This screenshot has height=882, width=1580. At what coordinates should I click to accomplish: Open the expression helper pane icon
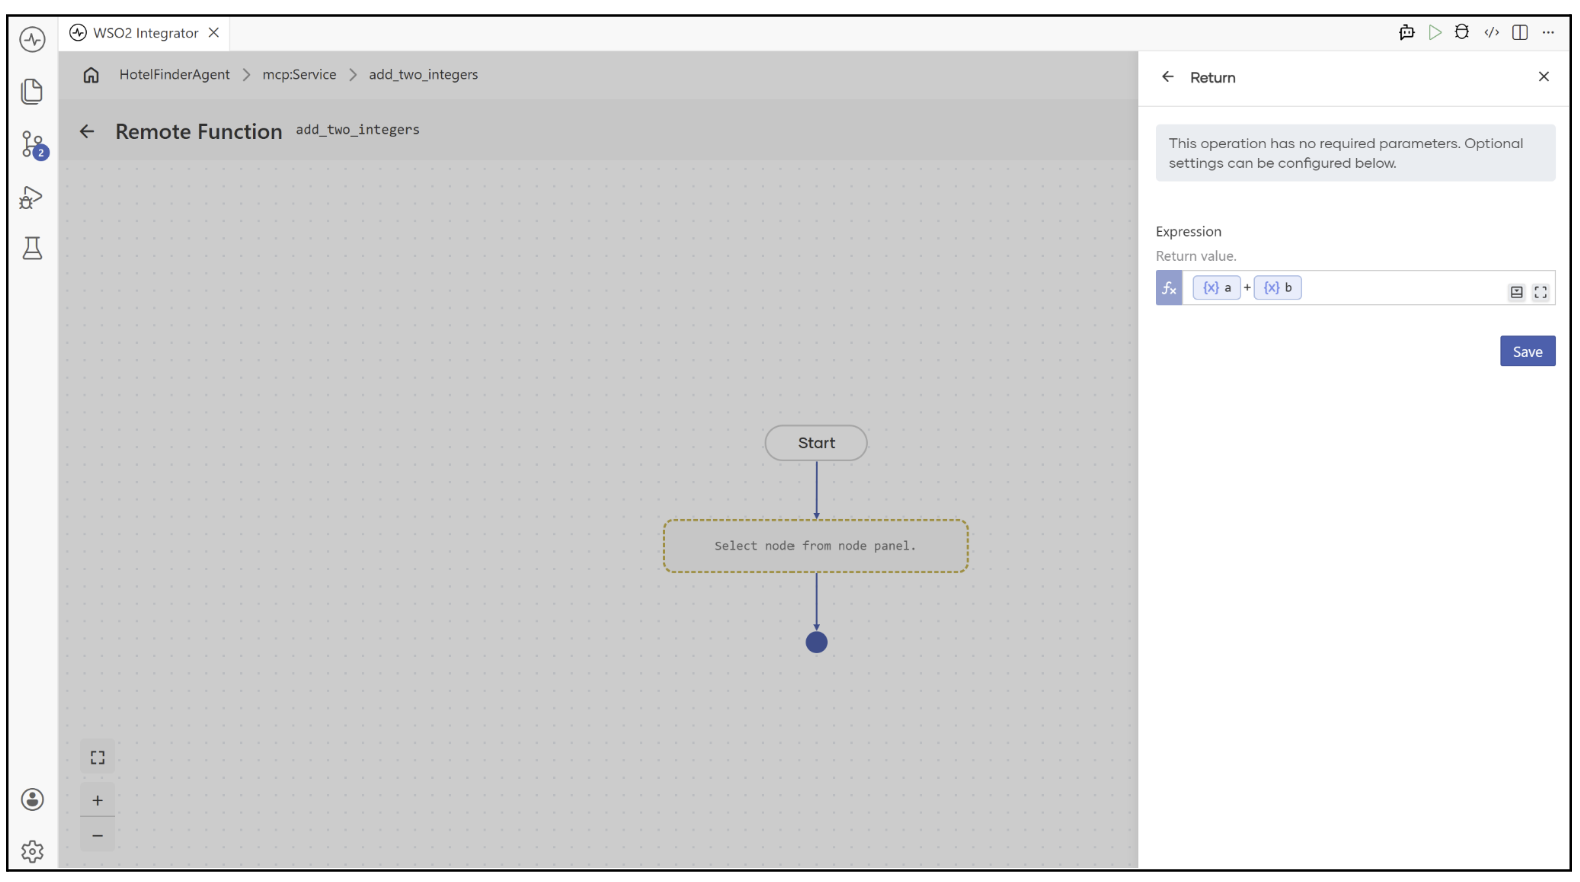[x=1517, y=292]
